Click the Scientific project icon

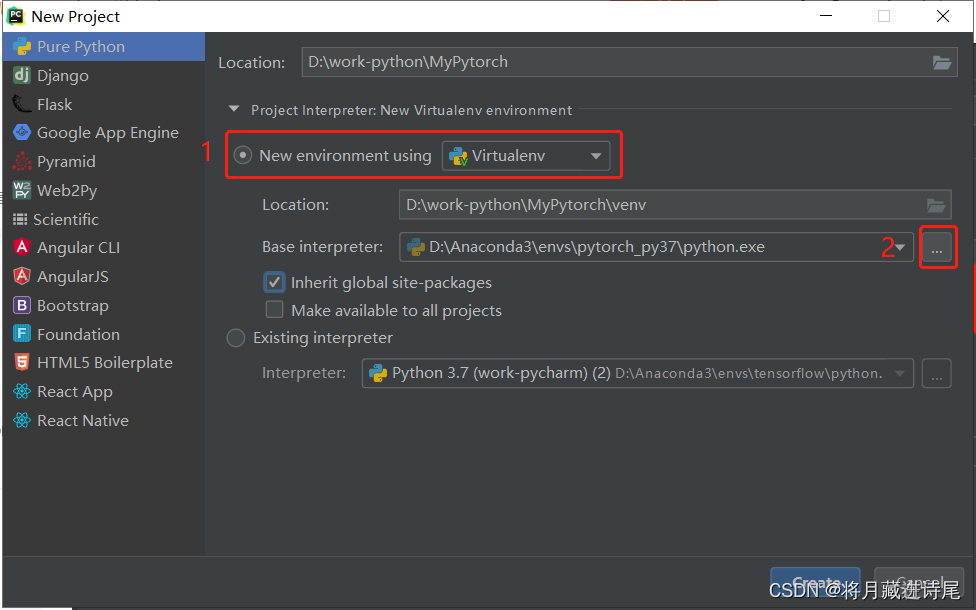[x=20, y=219]
